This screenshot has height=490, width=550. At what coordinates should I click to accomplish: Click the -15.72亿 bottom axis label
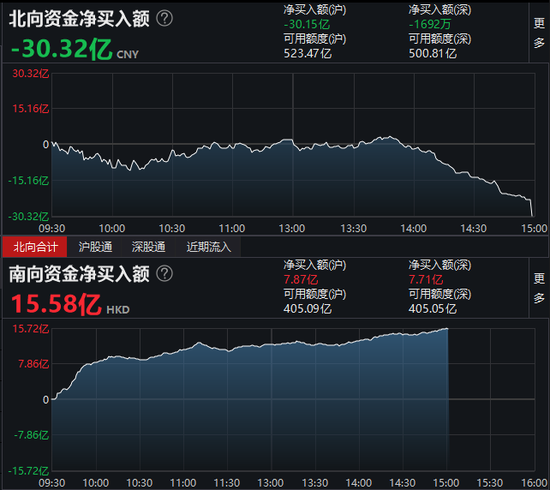click(28, 471)
